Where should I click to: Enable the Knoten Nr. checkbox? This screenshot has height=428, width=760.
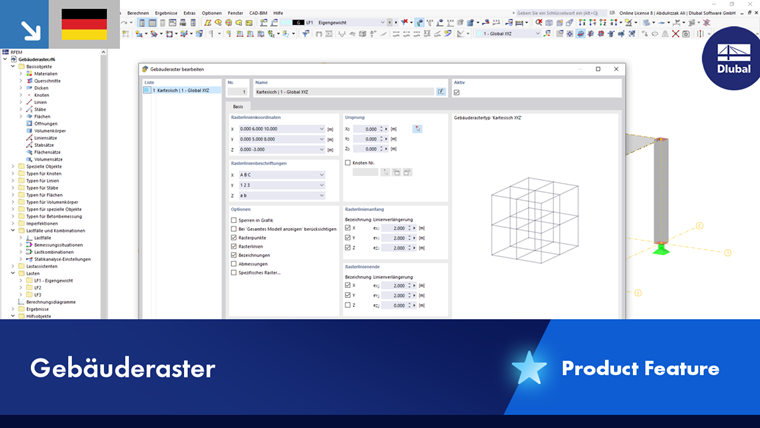(348, 163)
